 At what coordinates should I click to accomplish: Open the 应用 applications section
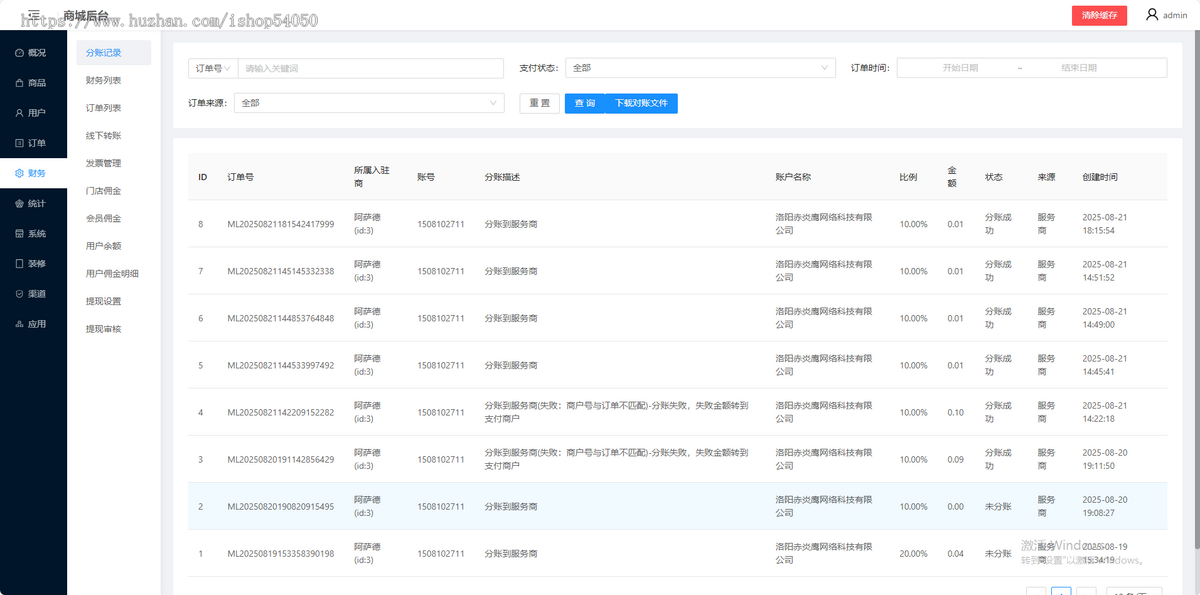point(33,323)
